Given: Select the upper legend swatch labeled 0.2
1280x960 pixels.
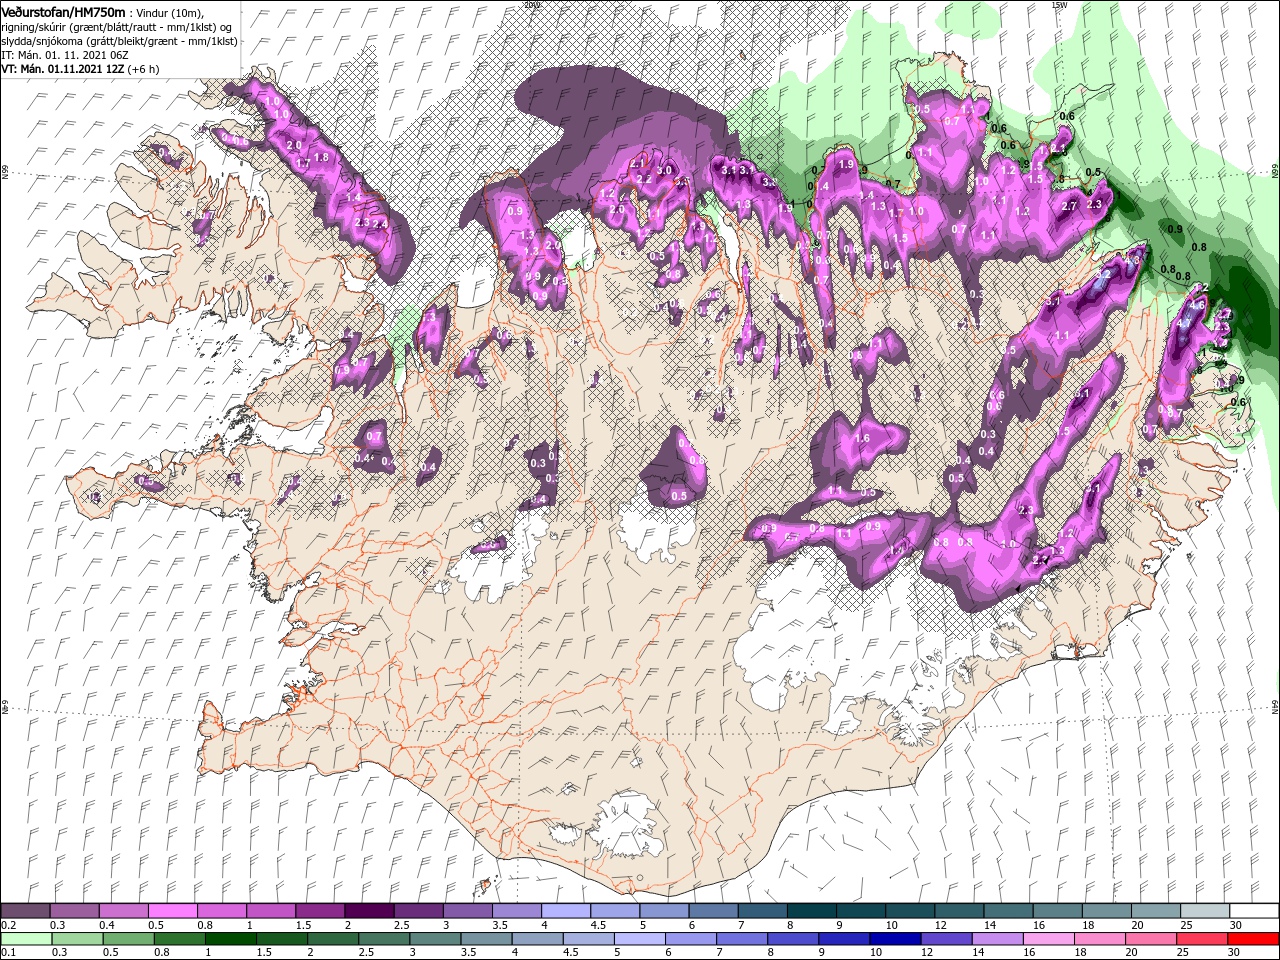Looking at the screenshot, I should 25,911.
